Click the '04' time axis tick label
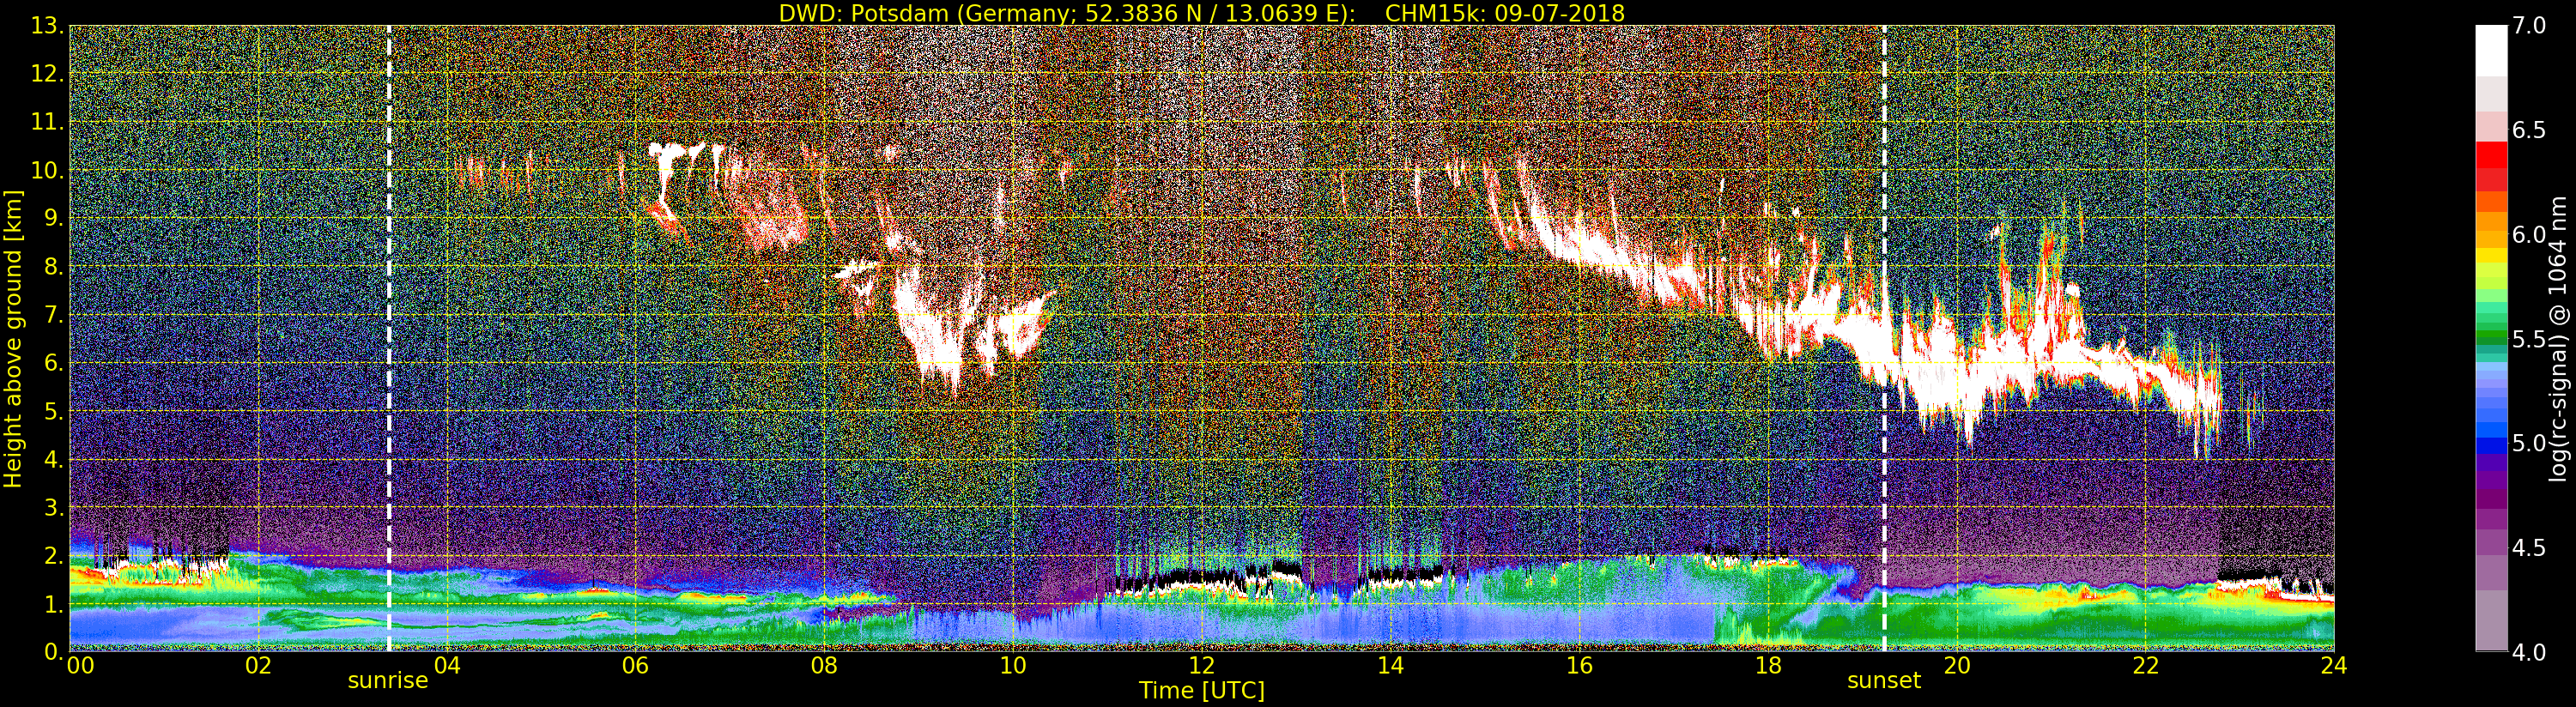 [447, 666]
